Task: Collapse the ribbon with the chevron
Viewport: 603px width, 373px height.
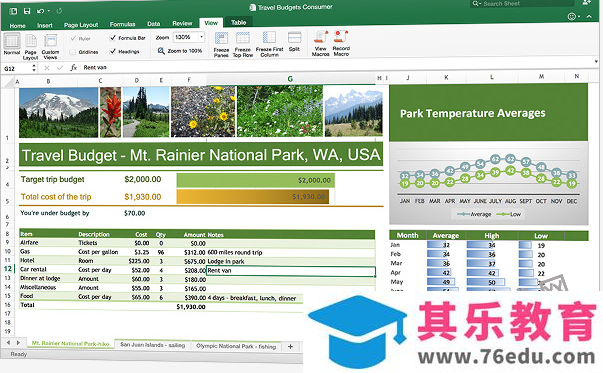Action: pos(589,17)
